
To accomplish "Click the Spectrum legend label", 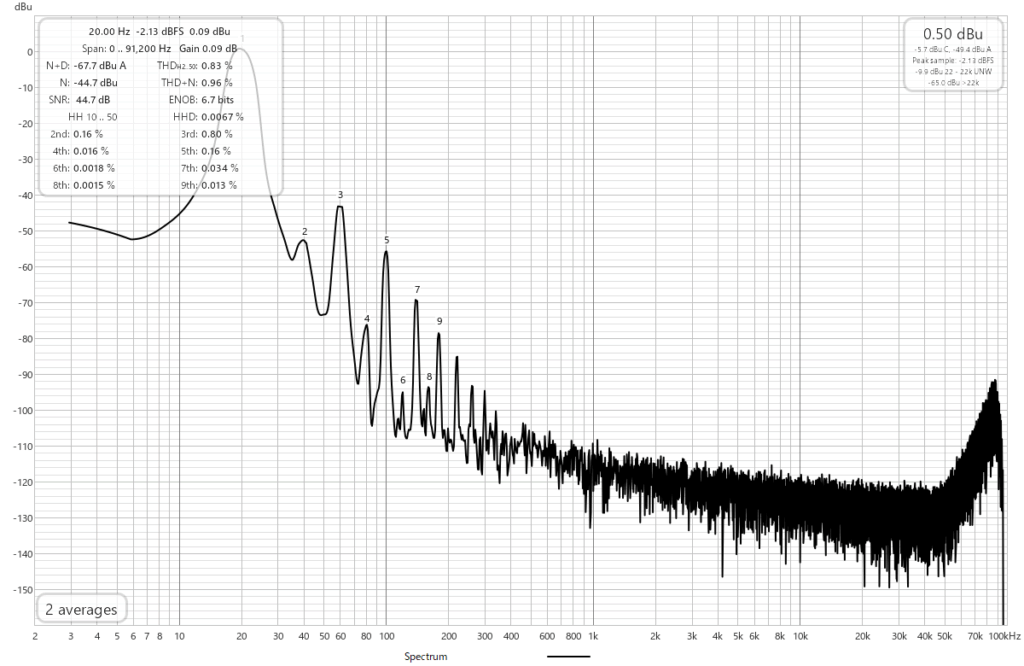I will 424,657.
